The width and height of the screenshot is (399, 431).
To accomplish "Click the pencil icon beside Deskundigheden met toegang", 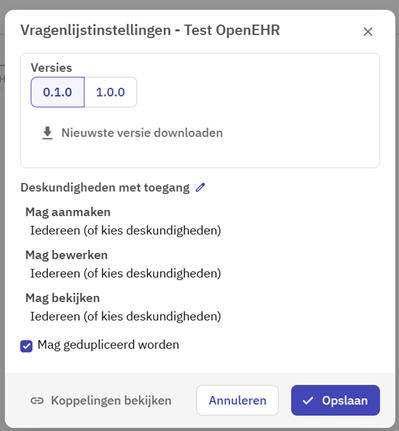I will click(x=200, y=187).
